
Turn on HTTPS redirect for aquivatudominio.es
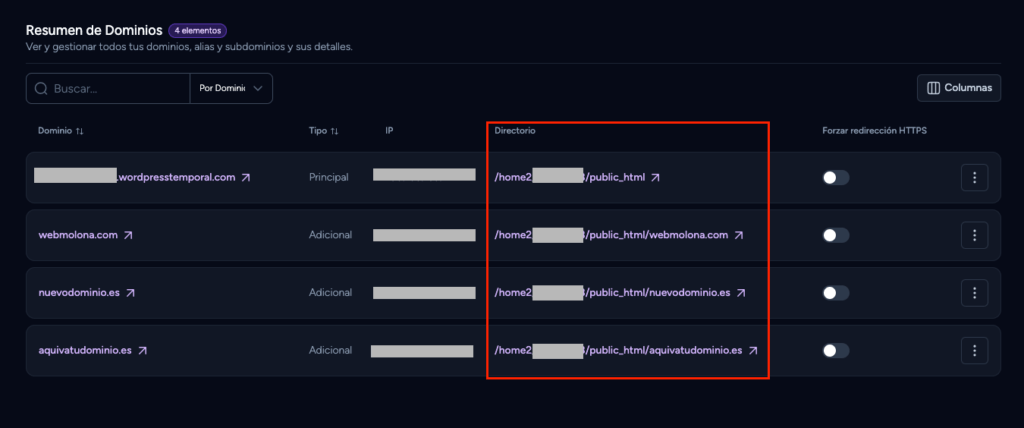click(835, 351)
